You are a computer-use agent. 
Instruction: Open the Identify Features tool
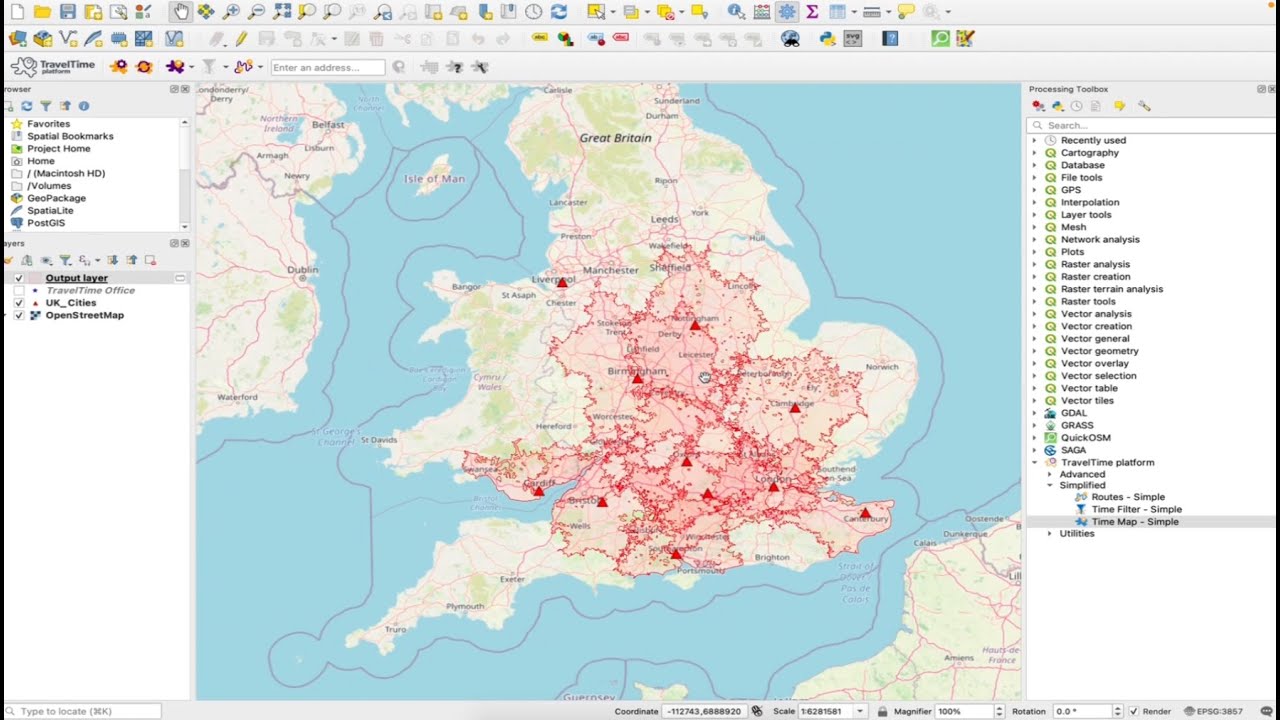coord(736,12)
